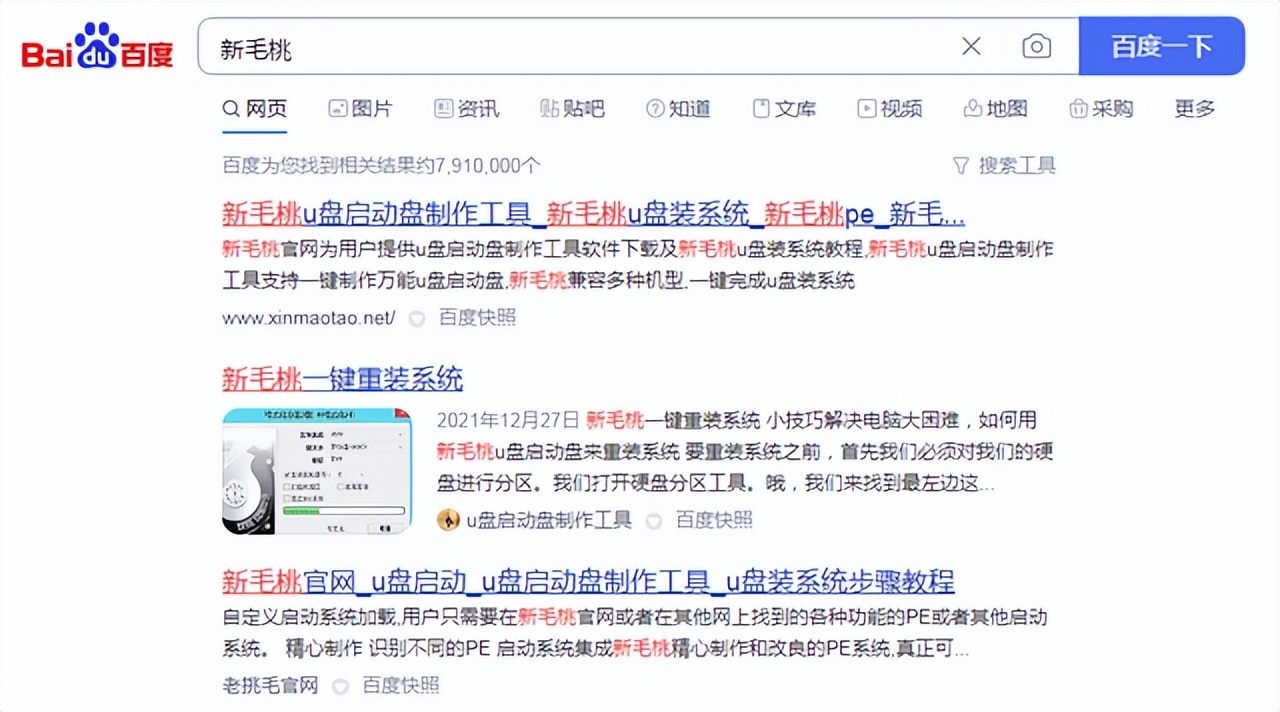Click the 地图 maps icon
Screen dimensions: 1280x712
pyautogui.click(x=972, y=108)
